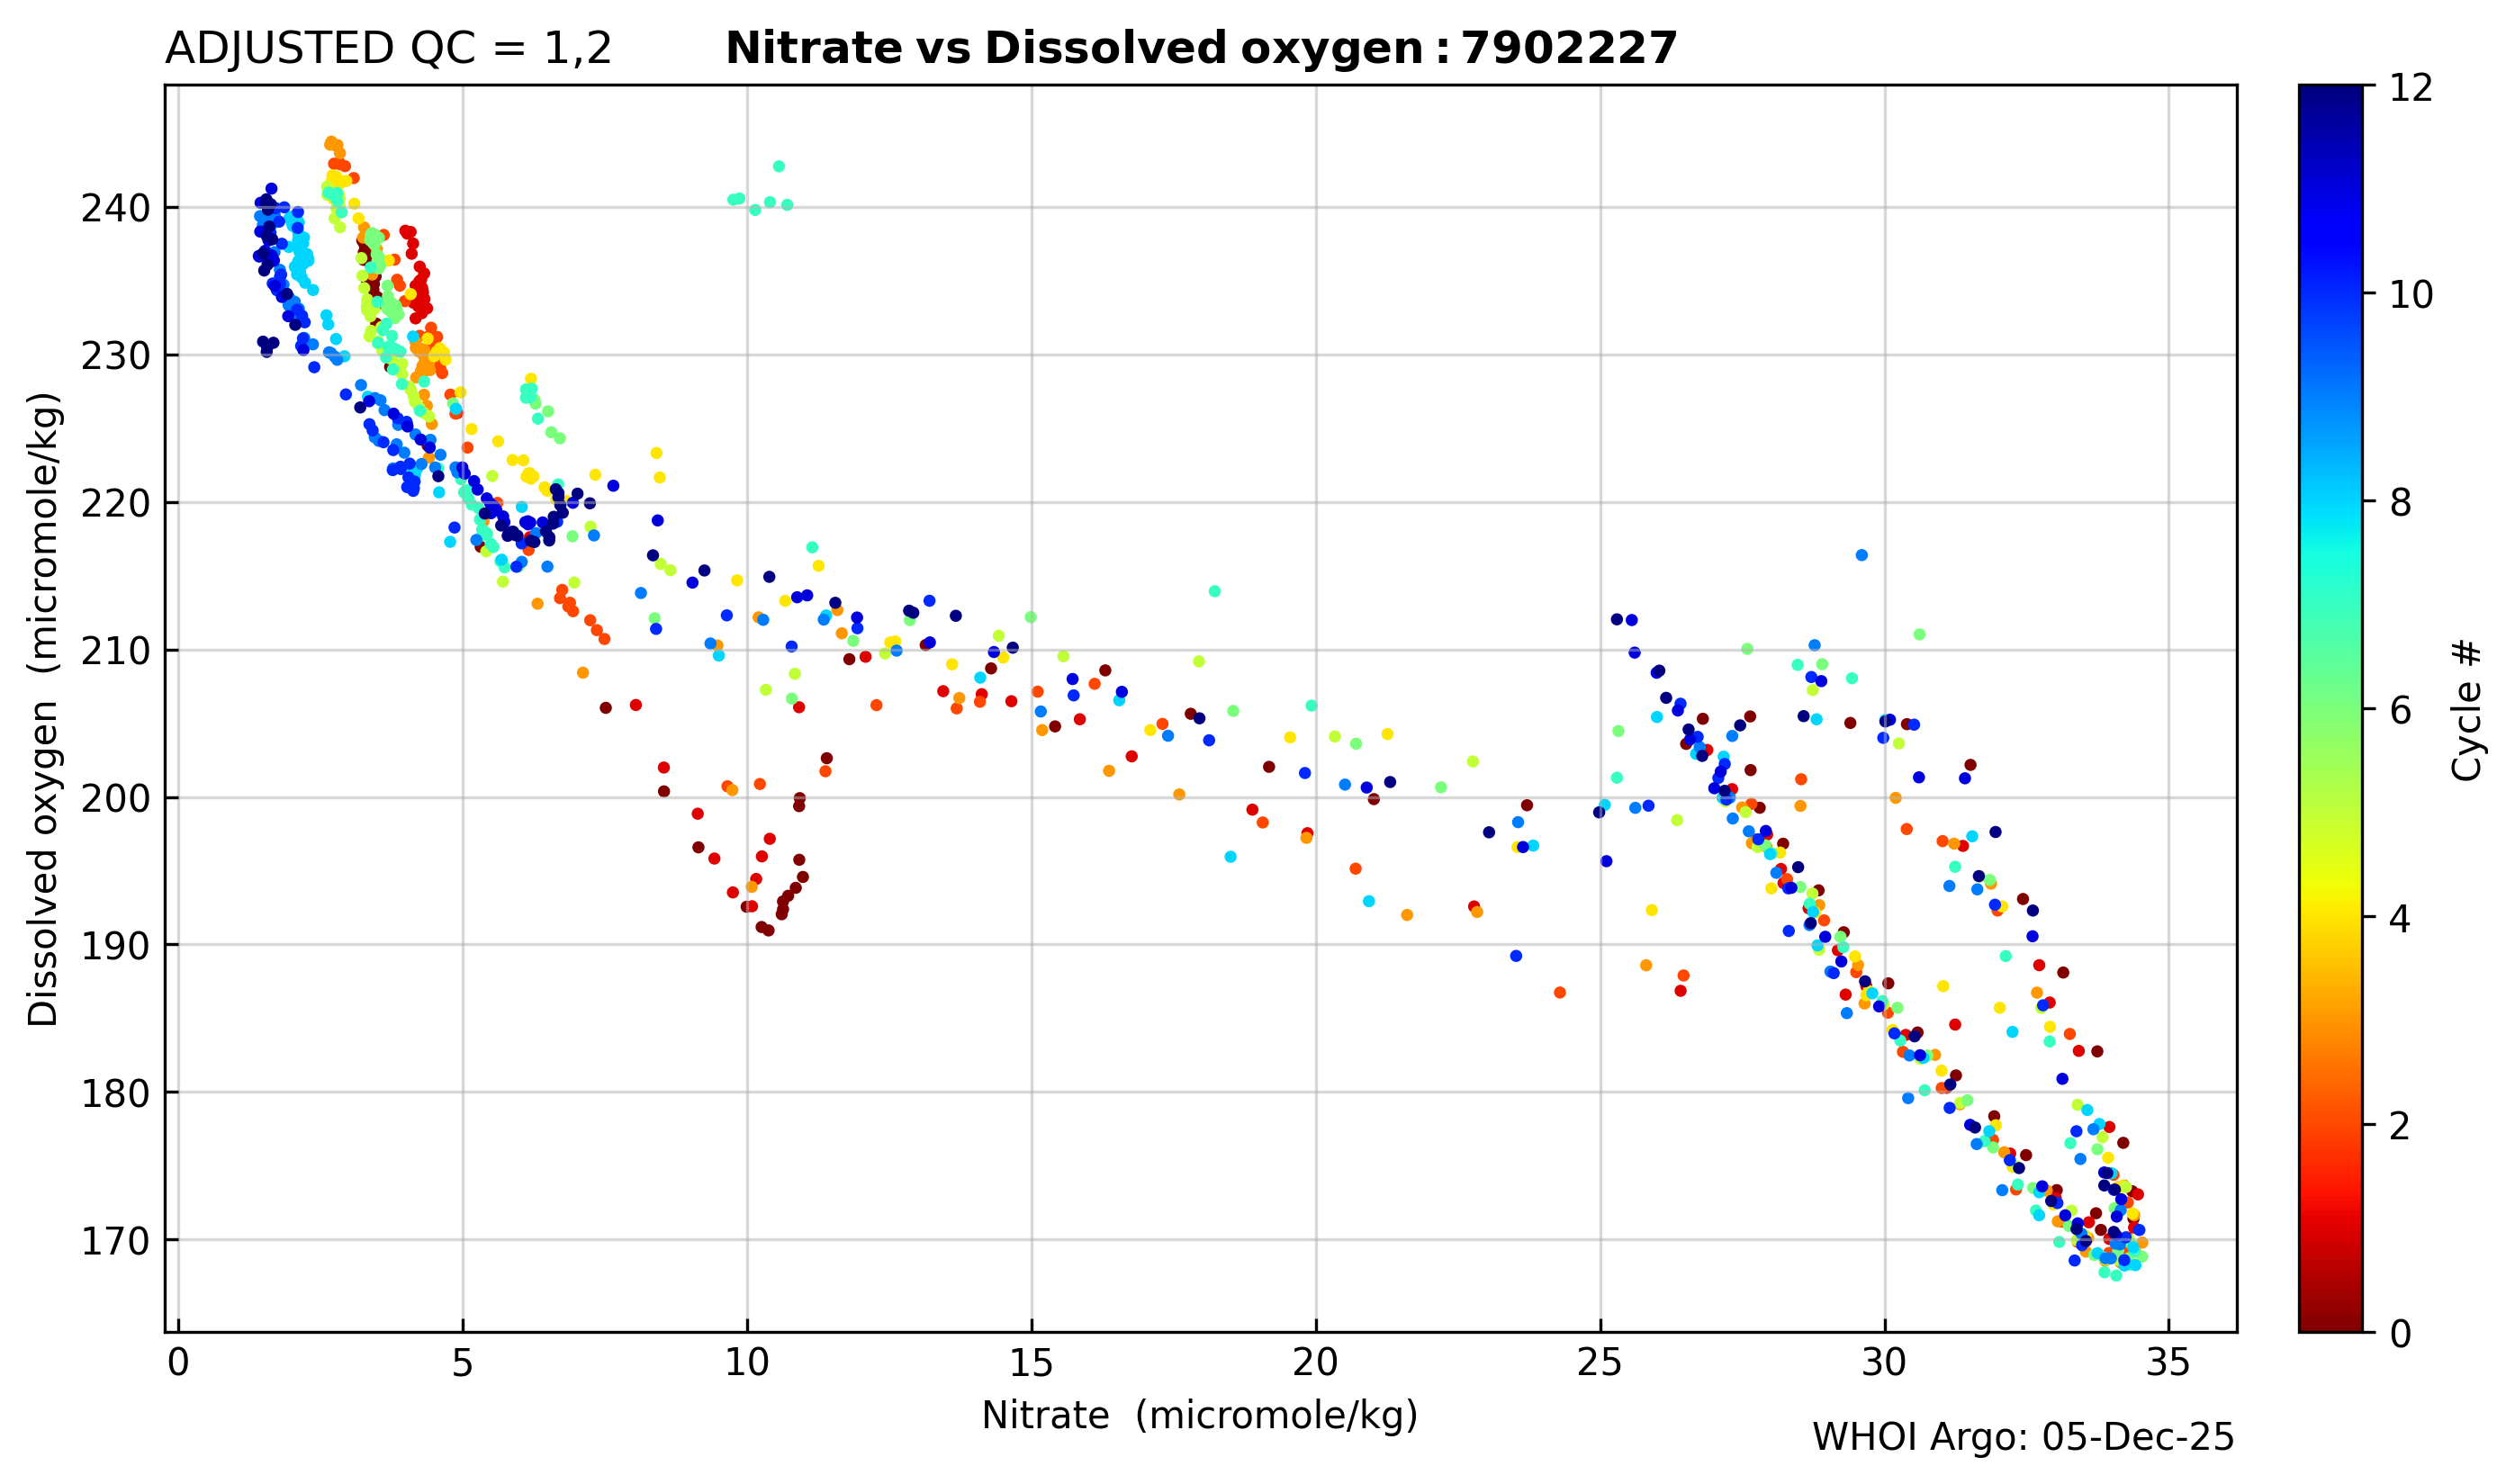Click the isolated orange point near nitrate 24, oxygen 187
2515x1484 pixels.
[1559, 993]
